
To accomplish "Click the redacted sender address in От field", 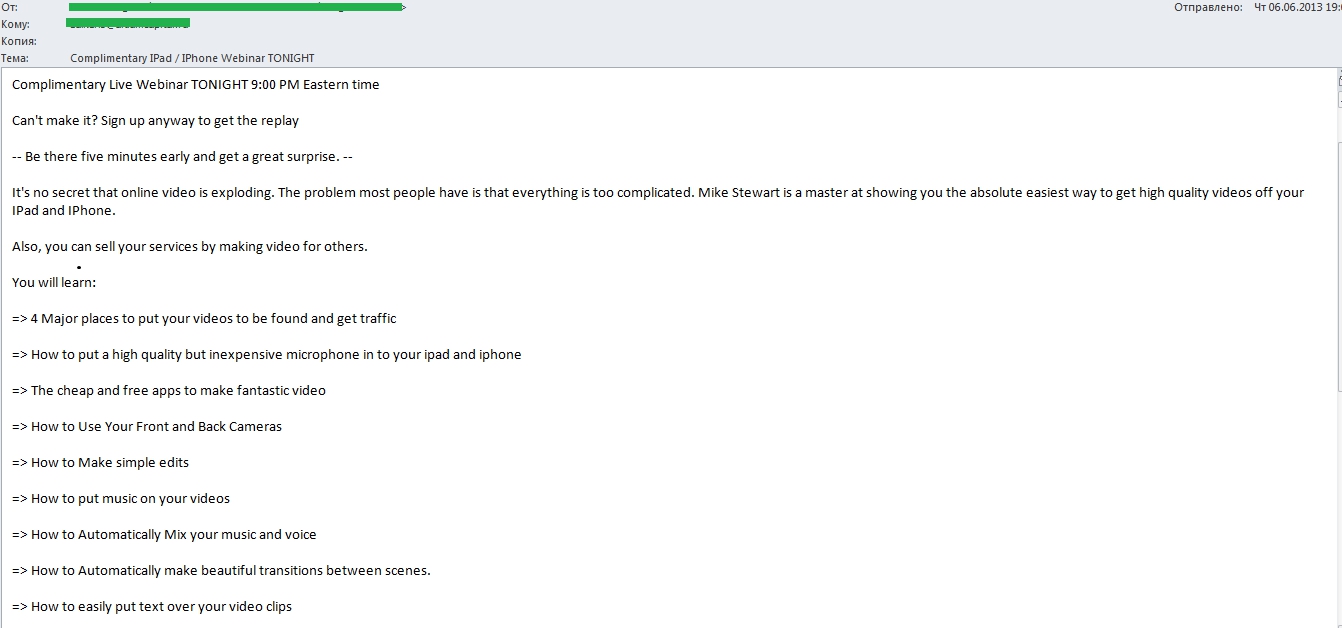I will [x=236, y=6].
